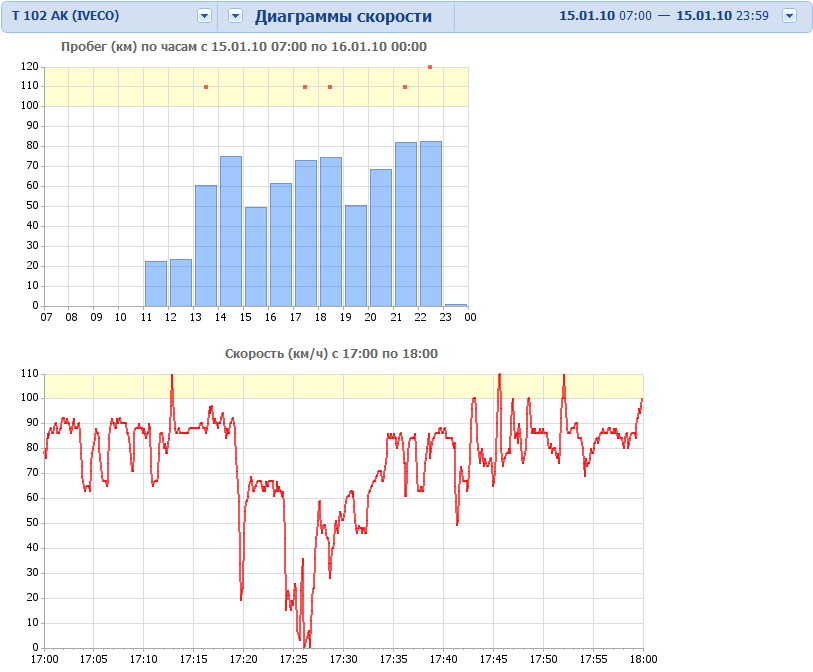Click the 120 km/h red marker above 22–23 bar
The height and width of the screenshot is (672, 813).
click(430, 67)
